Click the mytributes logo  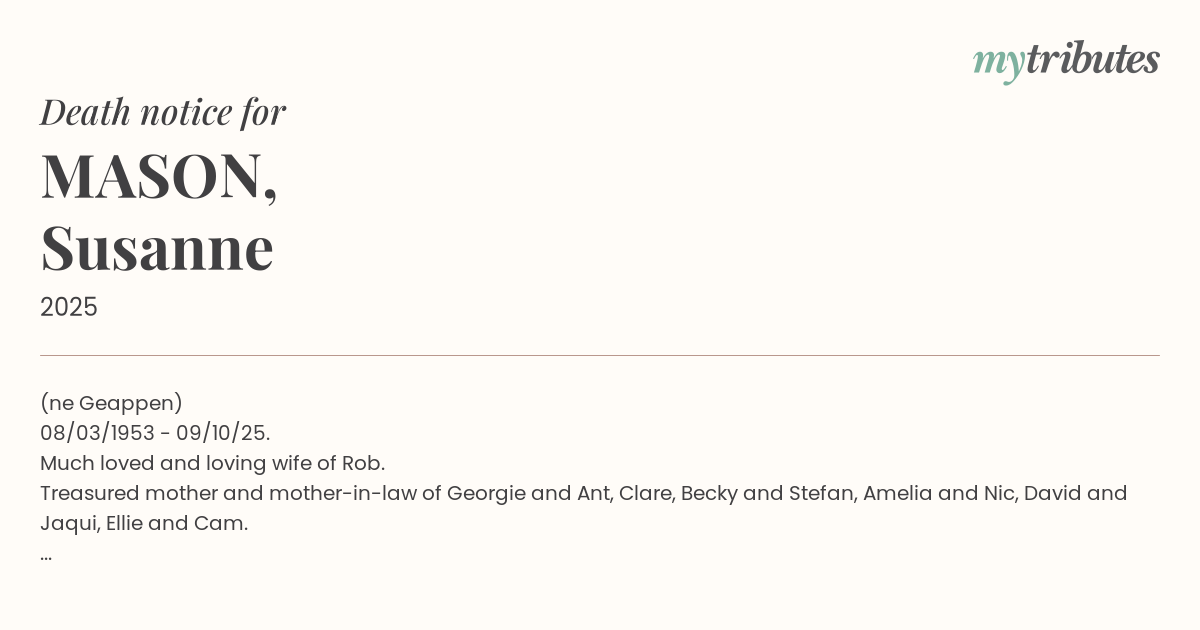point(1066,60)
